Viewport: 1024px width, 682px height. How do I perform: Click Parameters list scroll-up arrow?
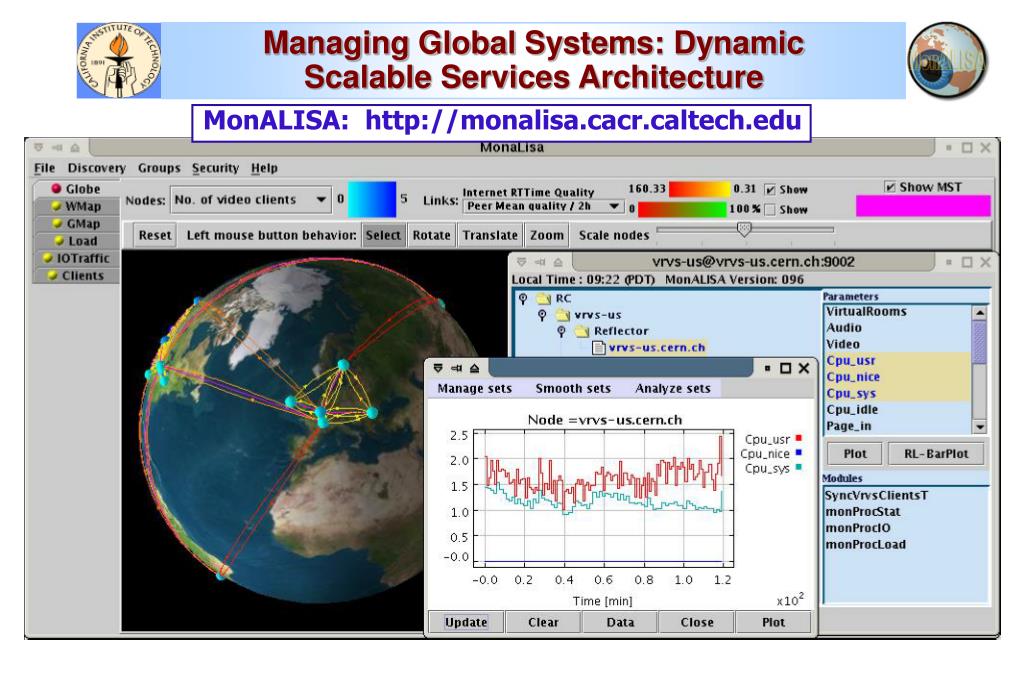(980, 312)
